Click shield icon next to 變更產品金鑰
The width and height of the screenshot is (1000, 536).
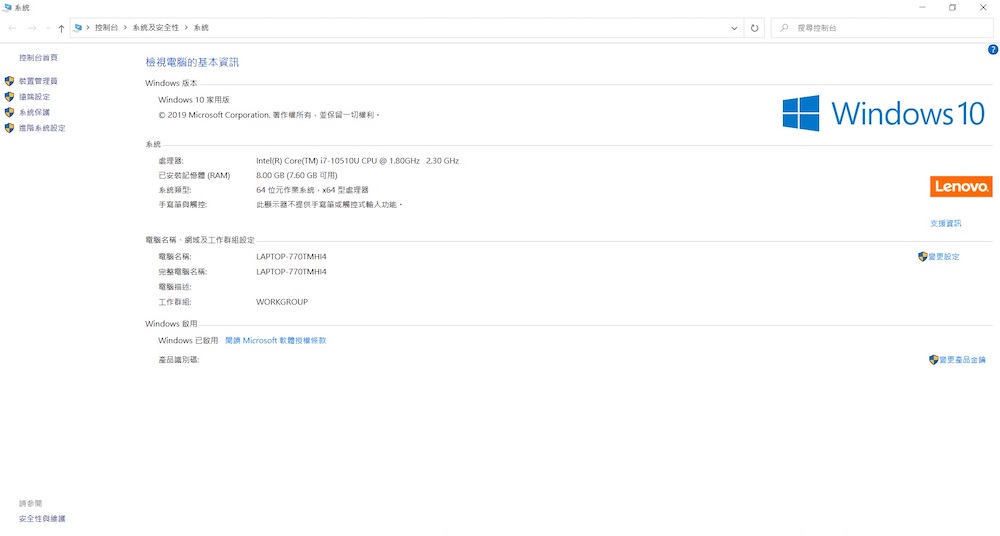click(934, 360)
